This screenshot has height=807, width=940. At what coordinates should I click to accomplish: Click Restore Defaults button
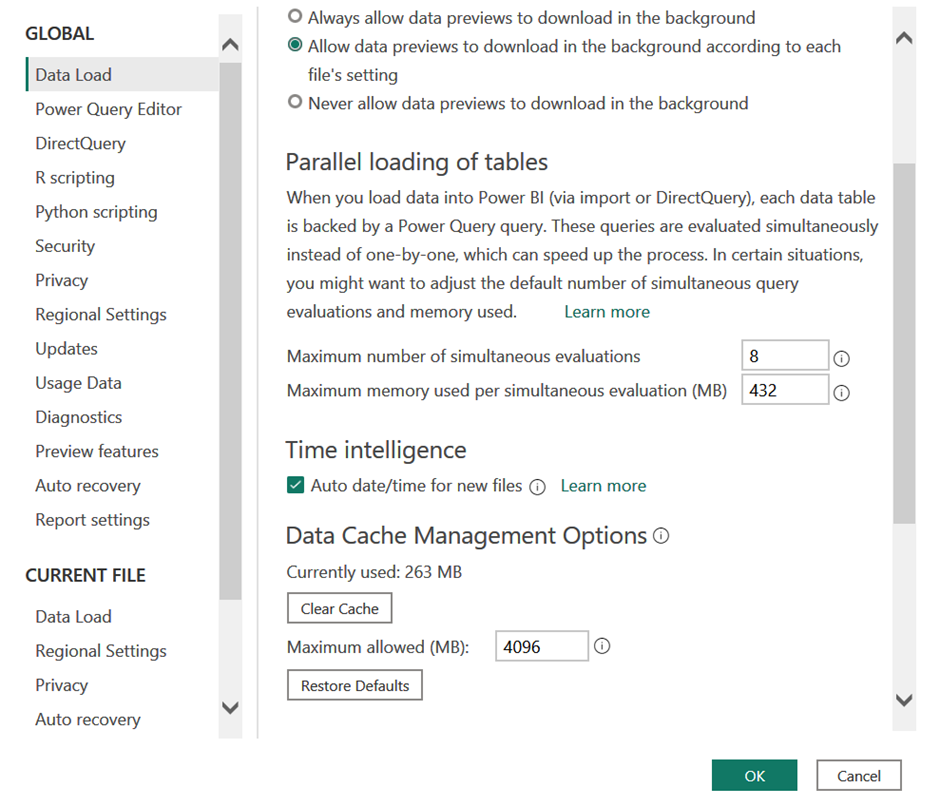(x=354, y=685)
